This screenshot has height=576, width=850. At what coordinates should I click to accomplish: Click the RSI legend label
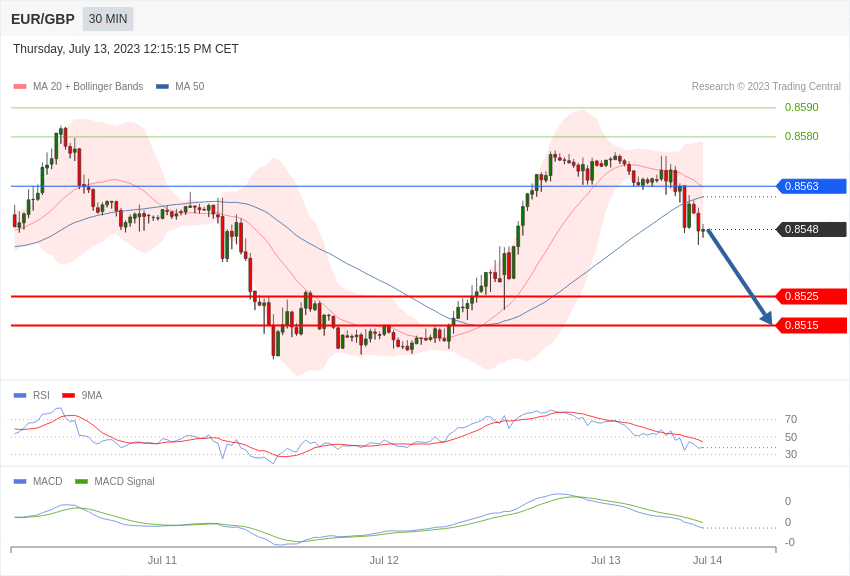point(41,396)
